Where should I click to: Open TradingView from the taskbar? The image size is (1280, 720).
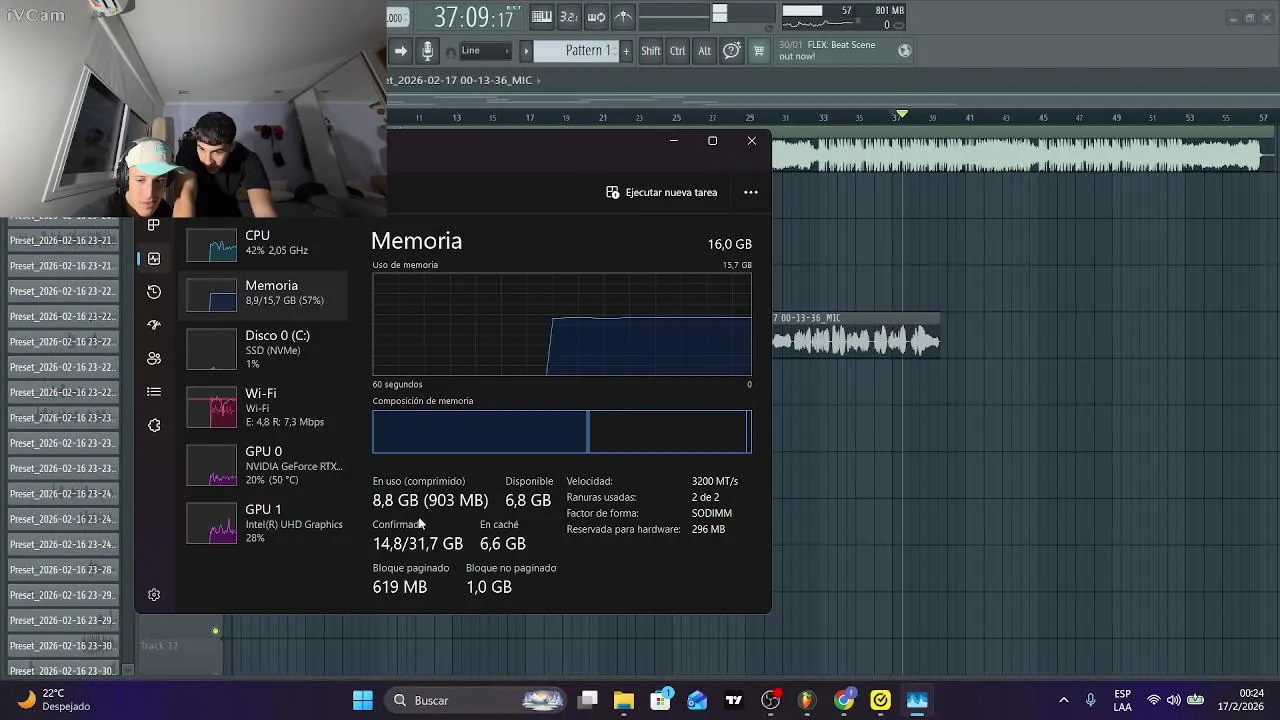pyautogui.click(x=734, y=700)
